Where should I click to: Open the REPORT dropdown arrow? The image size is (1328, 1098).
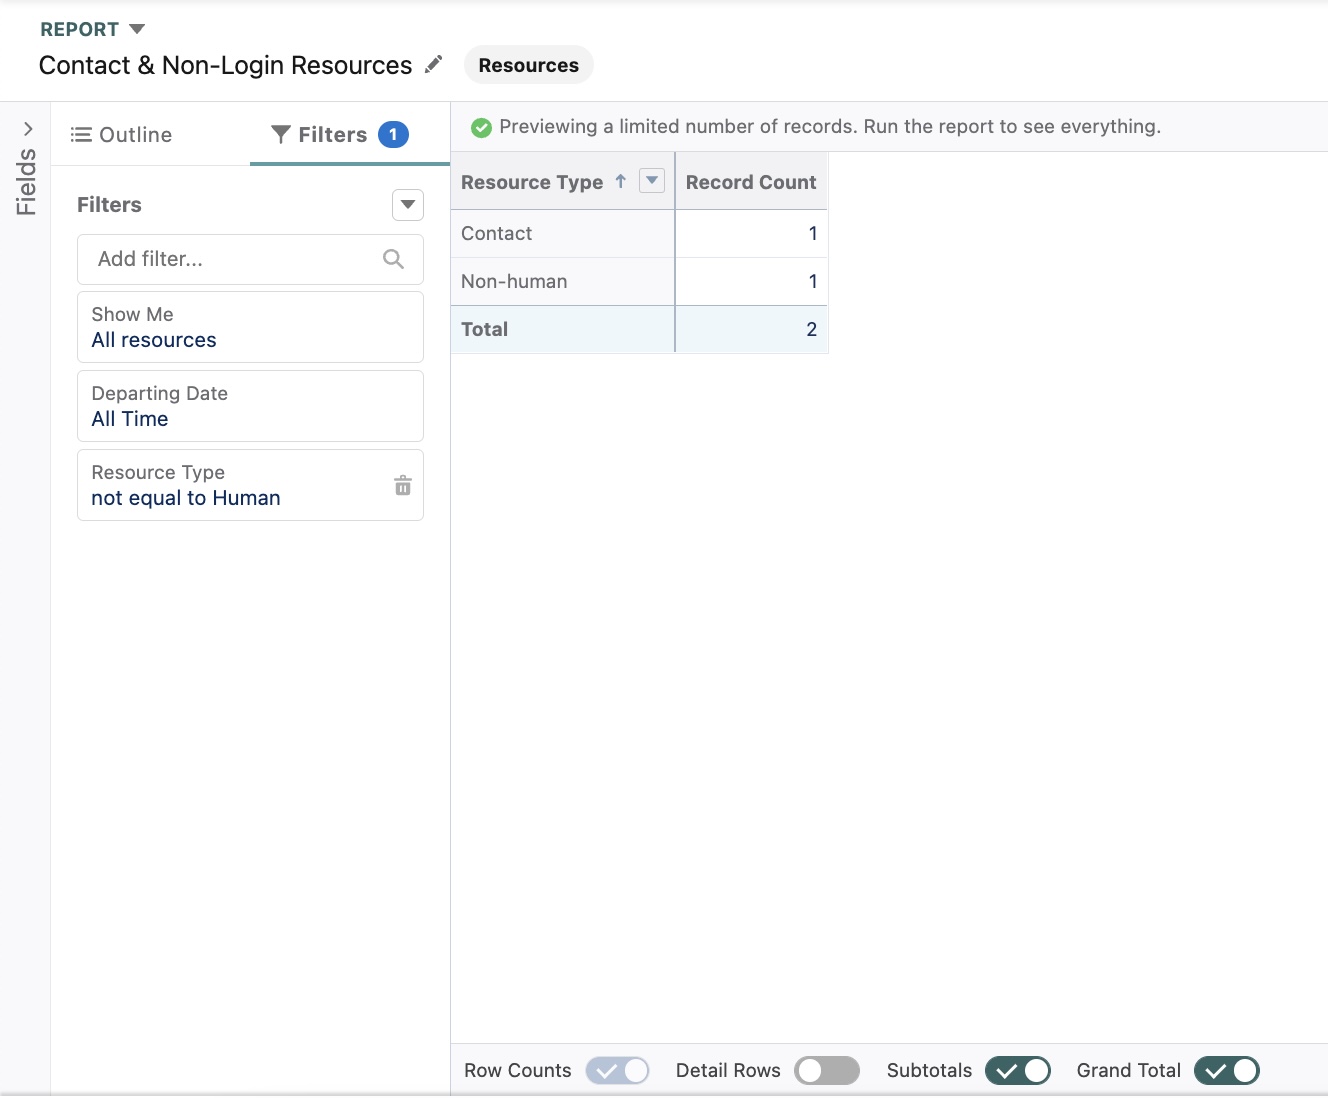137,29
